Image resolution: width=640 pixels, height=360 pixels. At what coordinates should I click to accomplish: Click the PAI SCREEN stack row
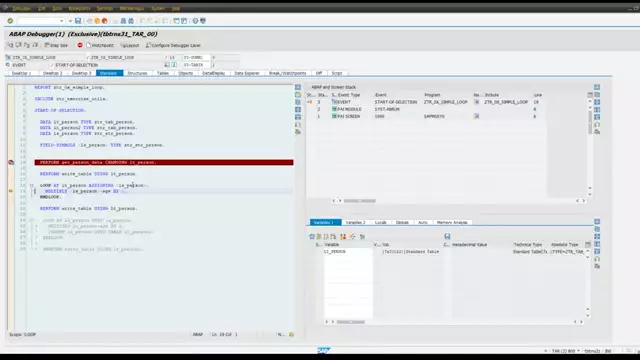click(x=426, y=116)
